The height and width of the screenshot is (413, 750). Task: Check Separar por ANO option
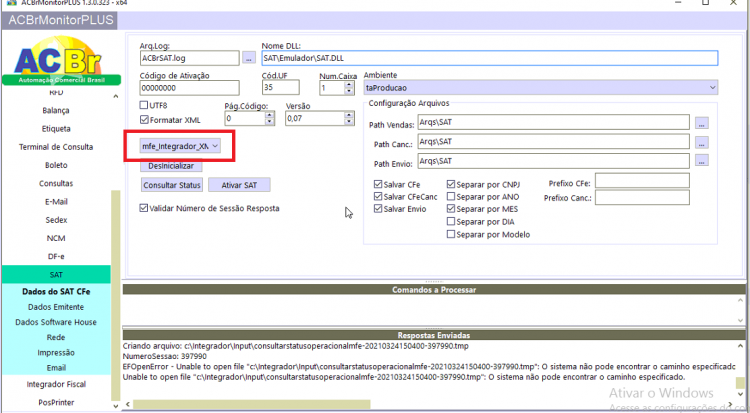point(451,196)
